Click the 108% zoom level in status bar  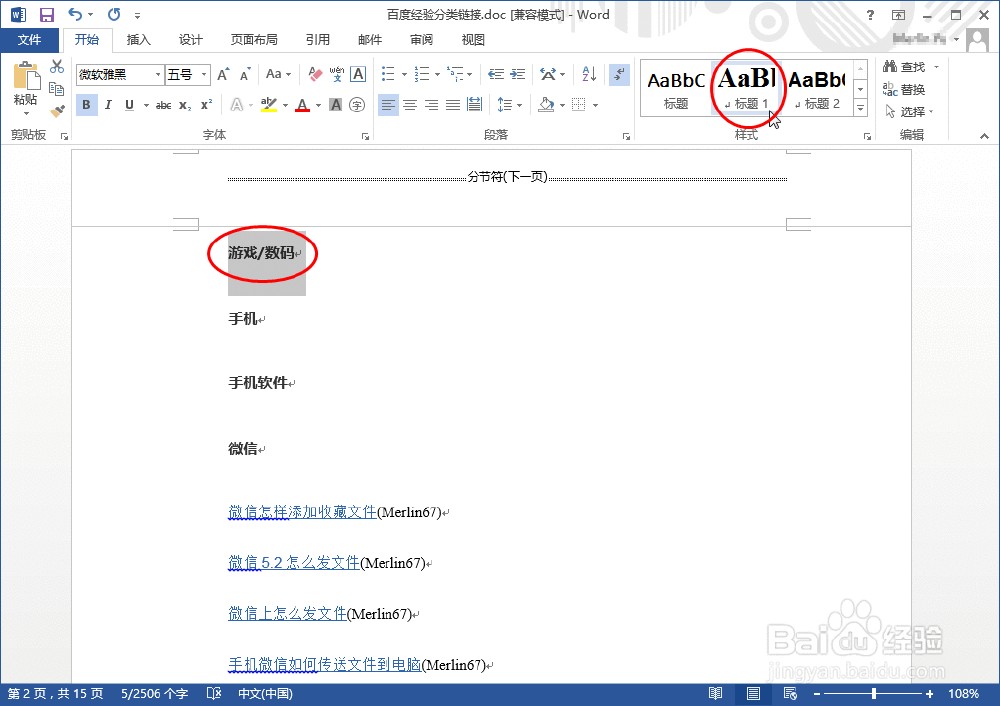(x=964, y=693)
